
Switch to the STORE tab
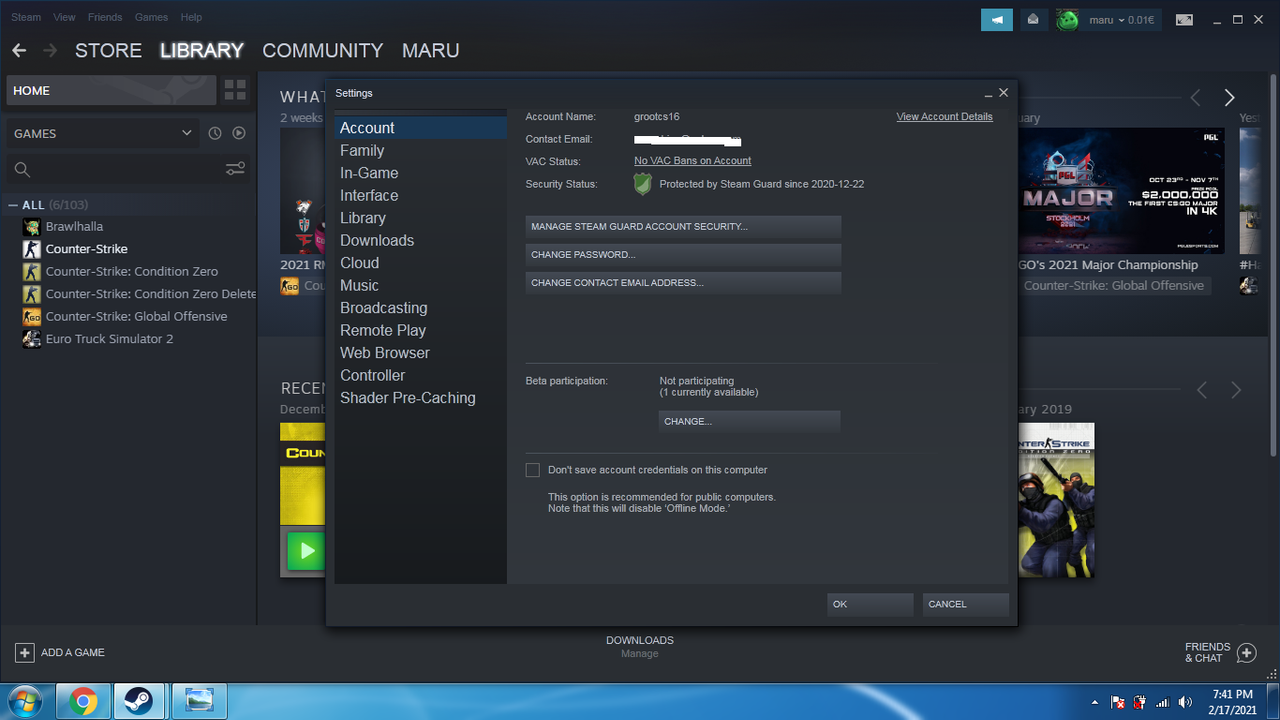[108, 50]
